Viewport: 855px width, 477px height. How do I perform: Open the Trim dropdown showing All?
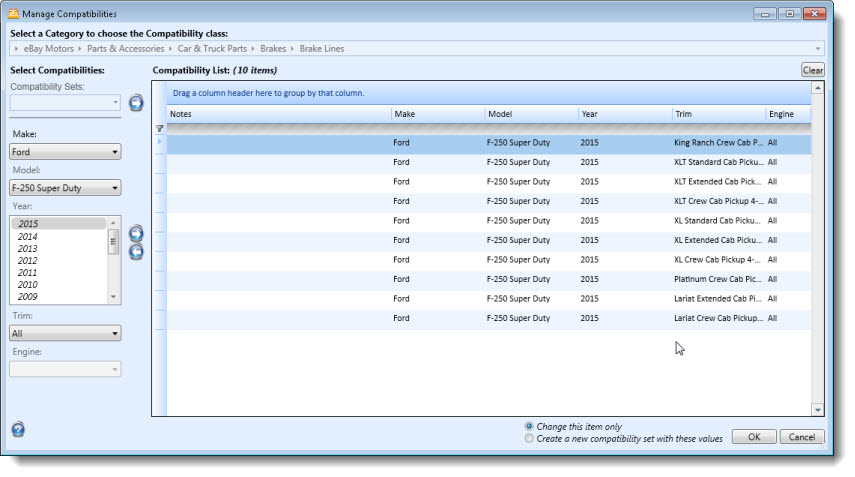pos(65,333)
